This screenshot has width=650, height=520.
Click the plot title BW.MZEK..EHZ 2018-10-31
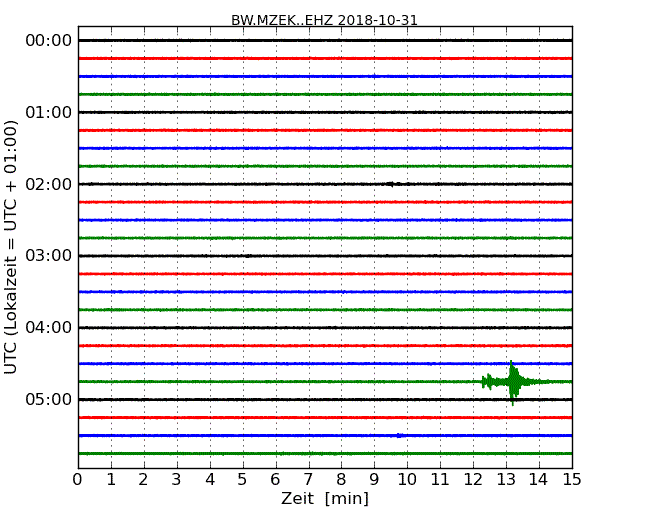tap(324, 20)
